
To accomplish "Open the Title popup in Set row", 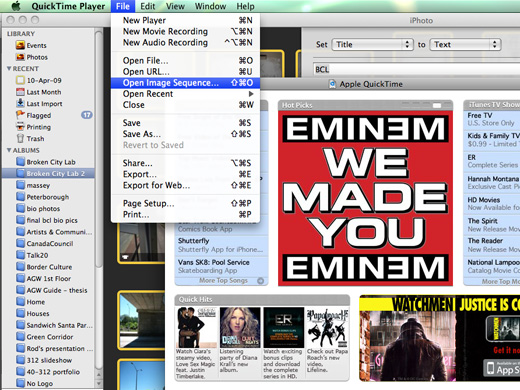I will pos(372,44).
